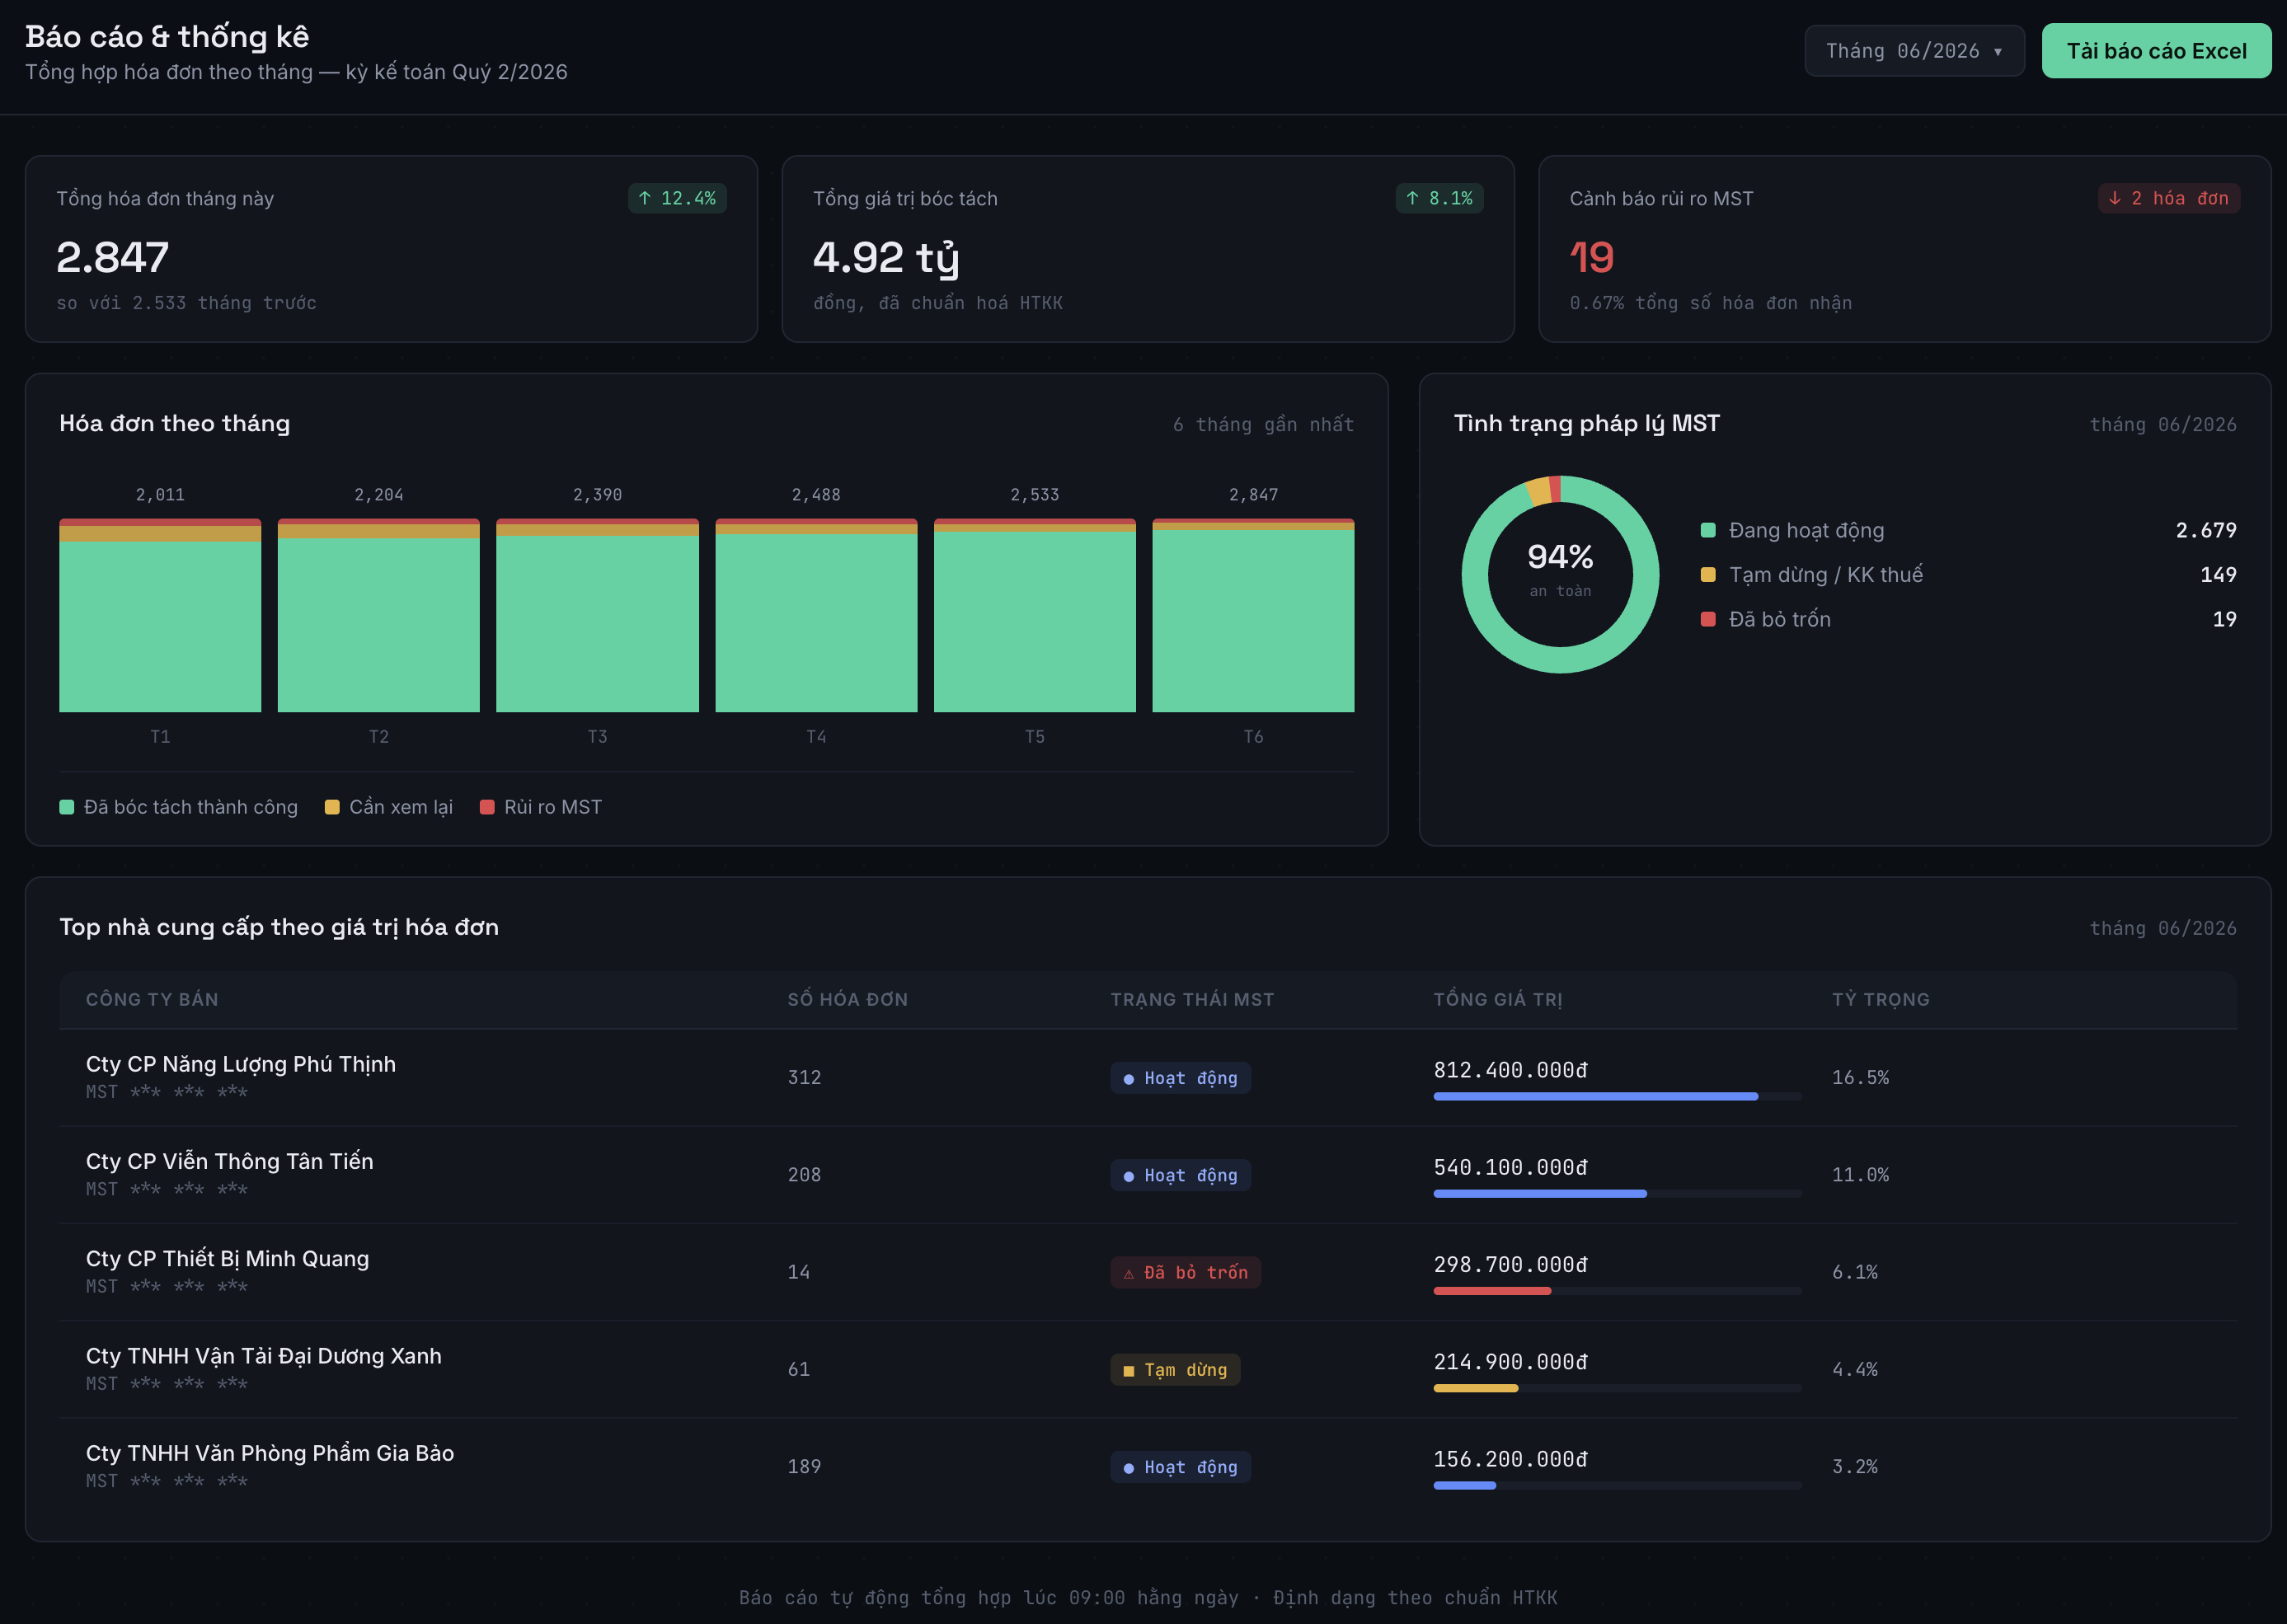Click the 8.1% increase badge
2287x1624 pixels.
click(1439, 198)
